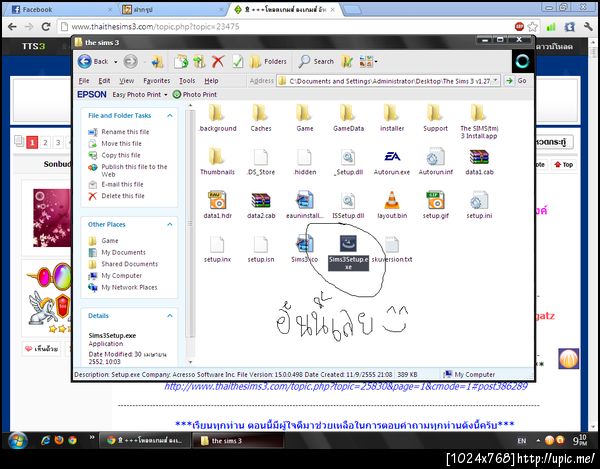Click the red Delete X toolbar icon
This screenshot has width=600, height=469.
click(218, 61)
